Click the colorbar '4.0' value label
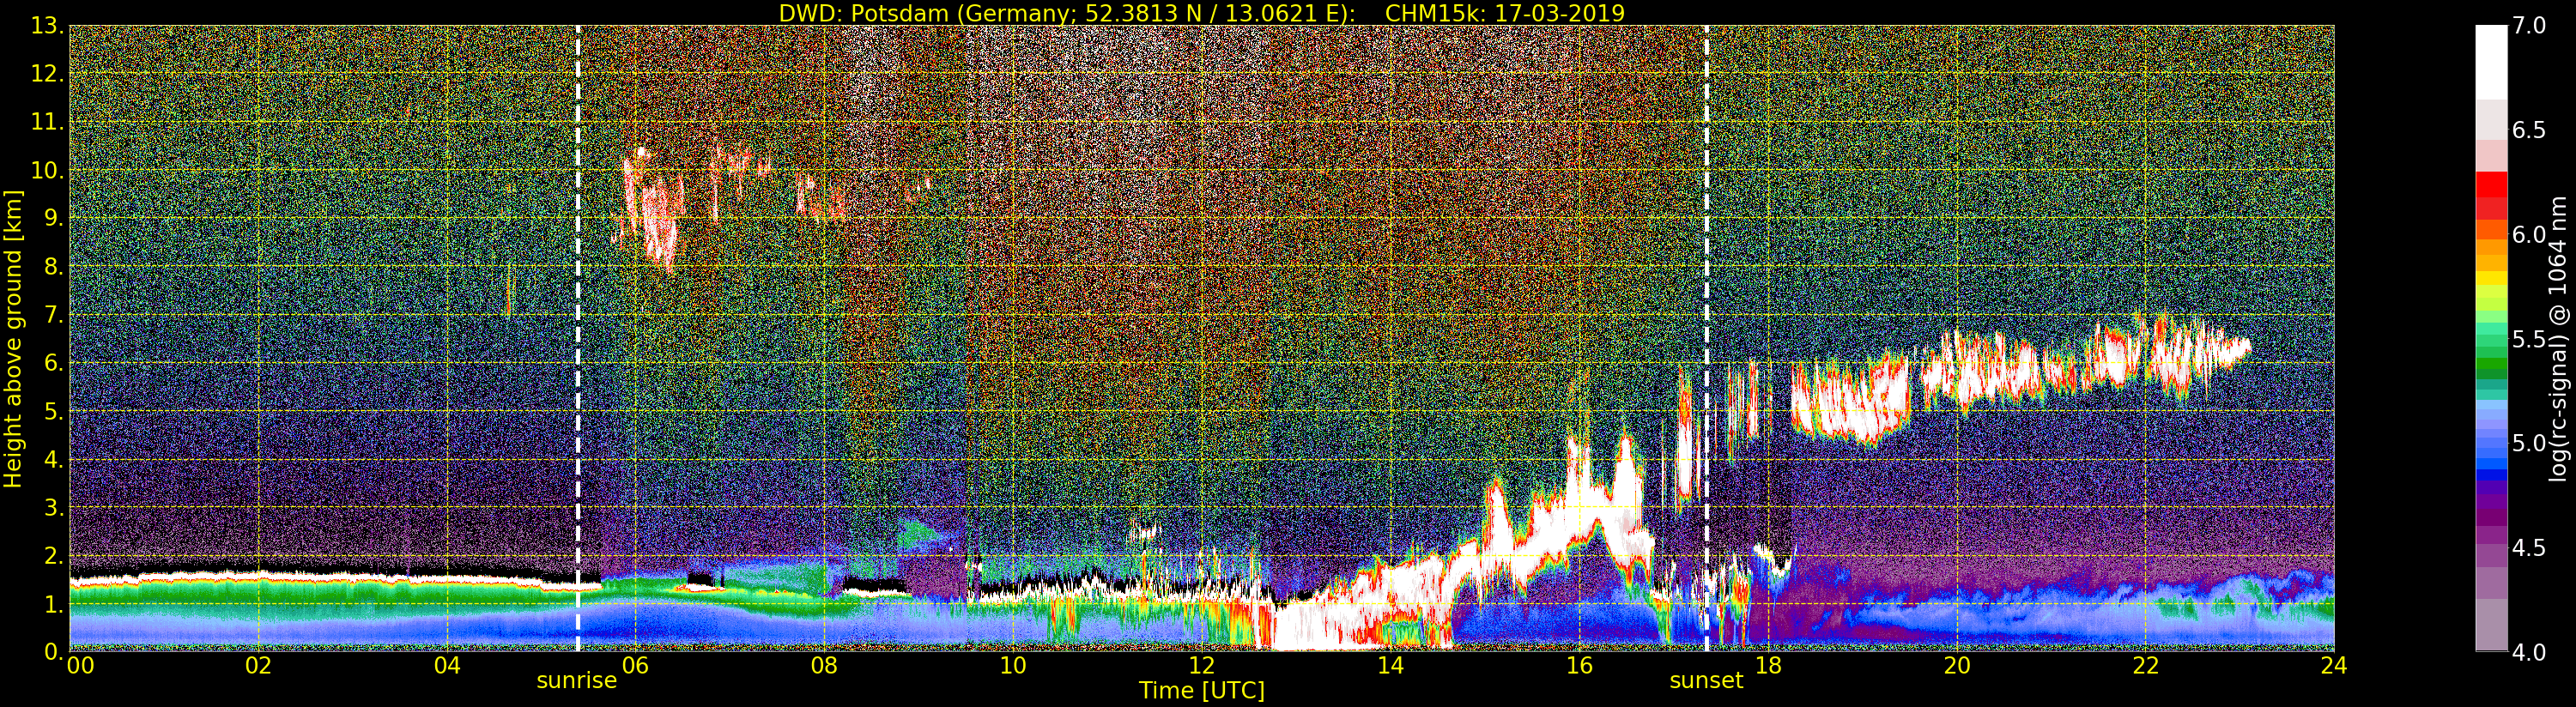This screenshot has width=2576, height=707. pyautogui.click(x=2528, y=652)
